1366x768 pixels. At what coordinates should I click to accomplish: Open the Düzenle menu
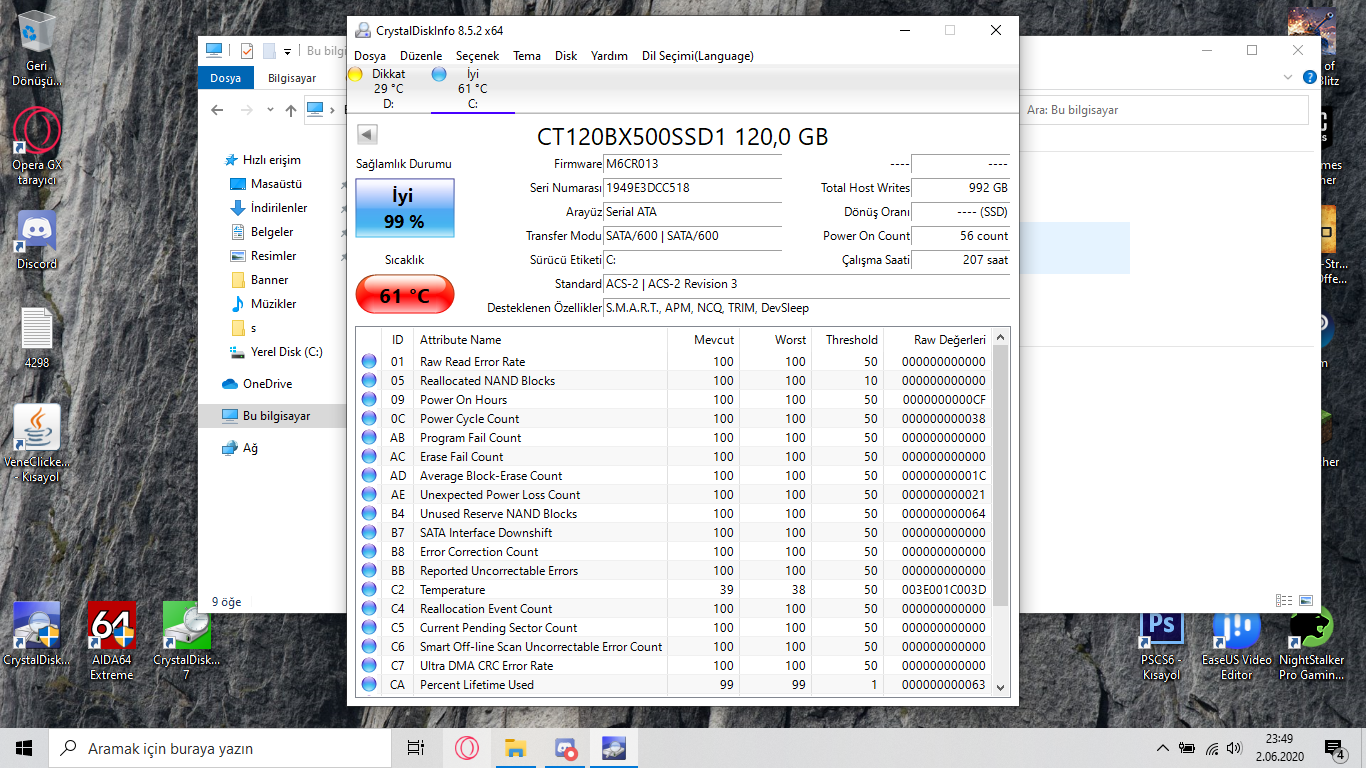click(421, 56)
